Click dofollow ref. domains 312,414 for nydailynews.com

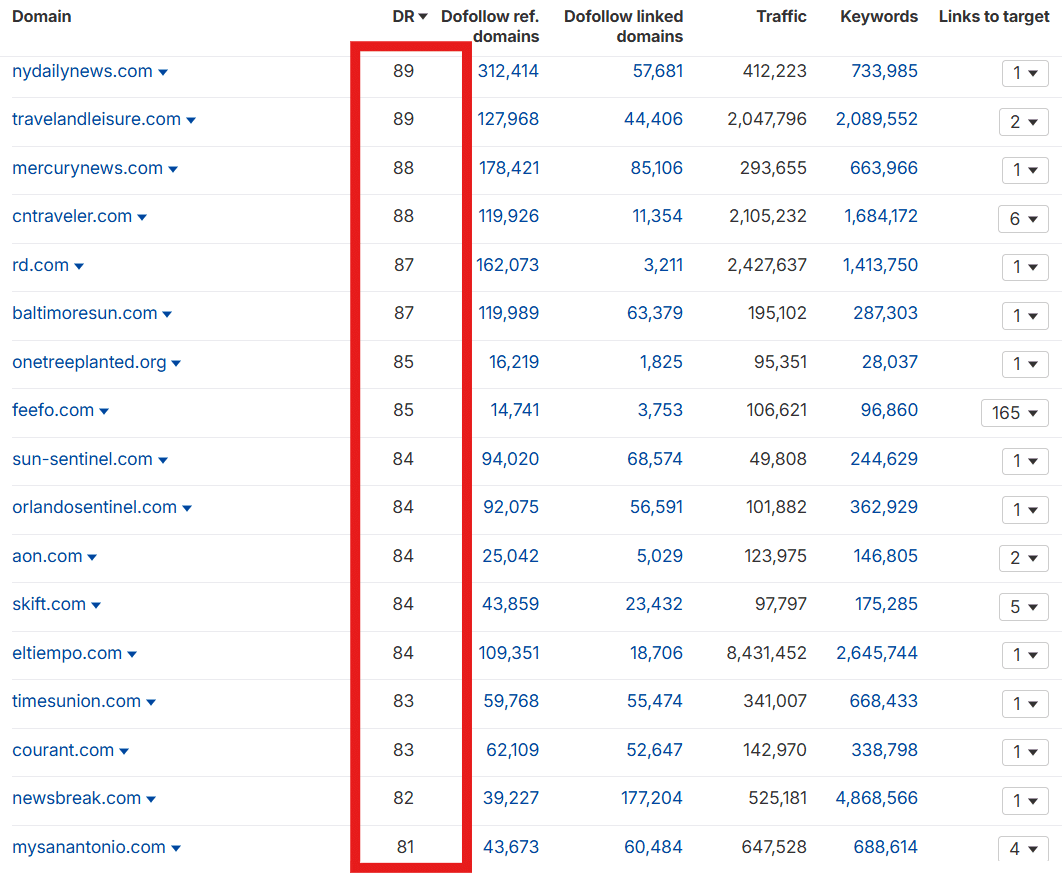pos(508,71)
